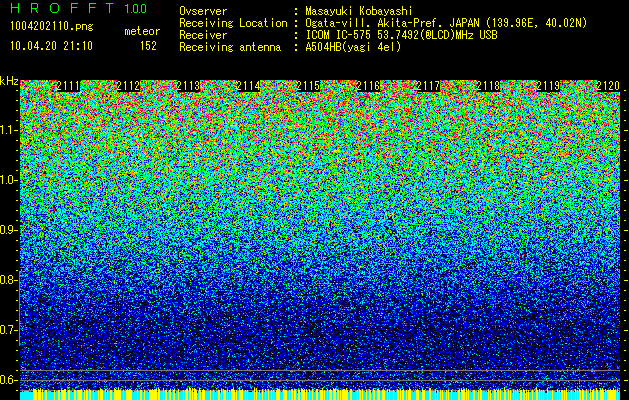Click time marker 2113
The image size is (629, 400).
[x=188, y=86]
